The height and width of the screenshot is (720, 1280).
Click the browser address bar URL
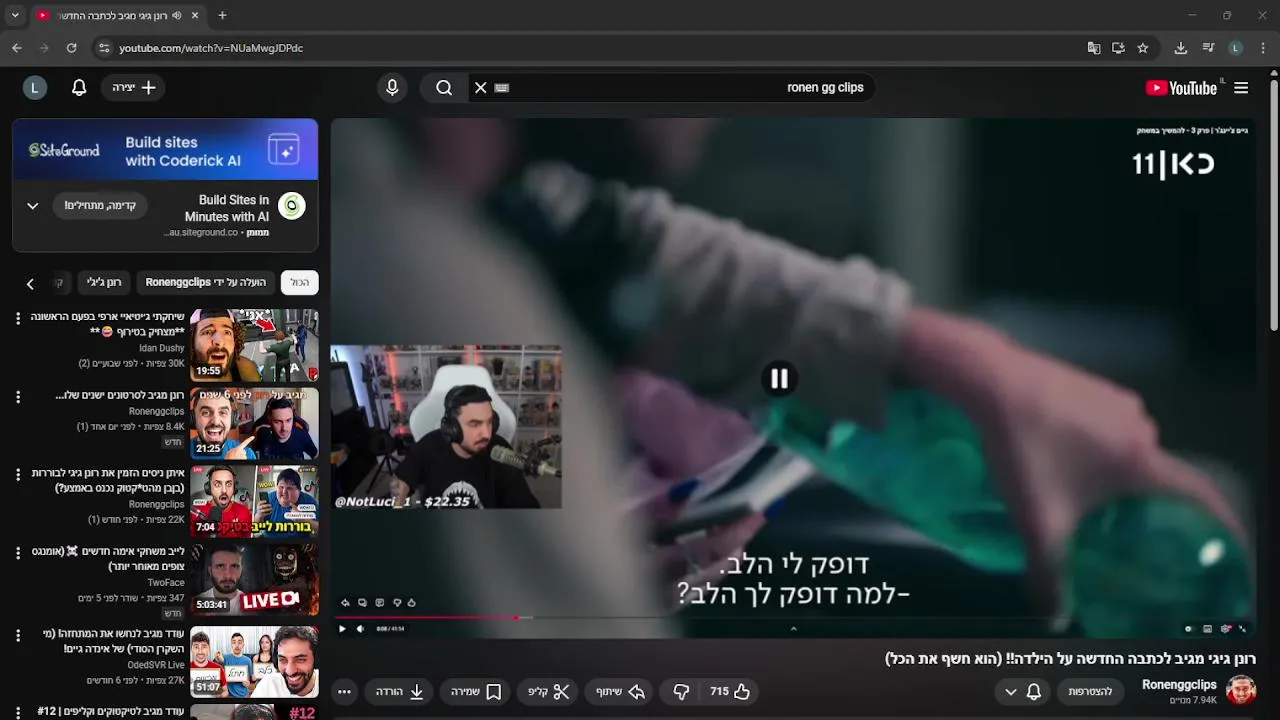(211, 48)
